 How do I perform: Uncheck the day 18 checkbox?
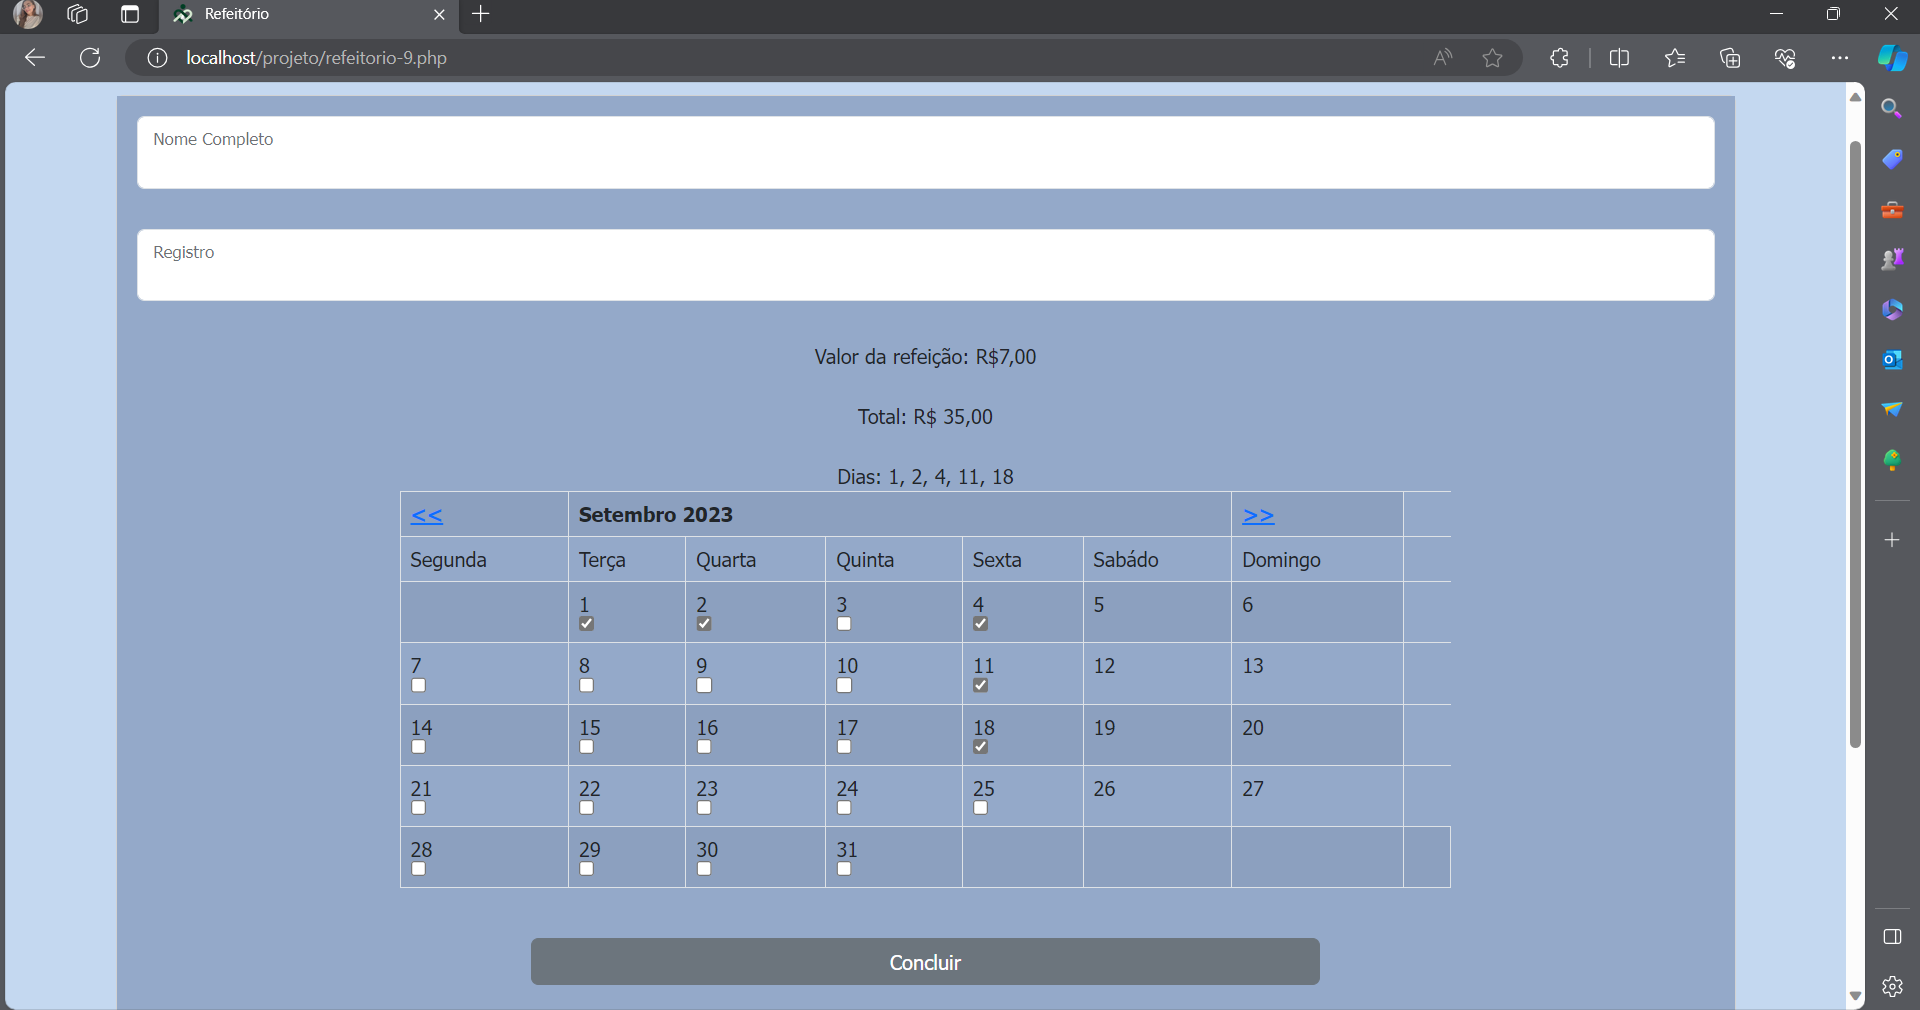coord(981,747)
